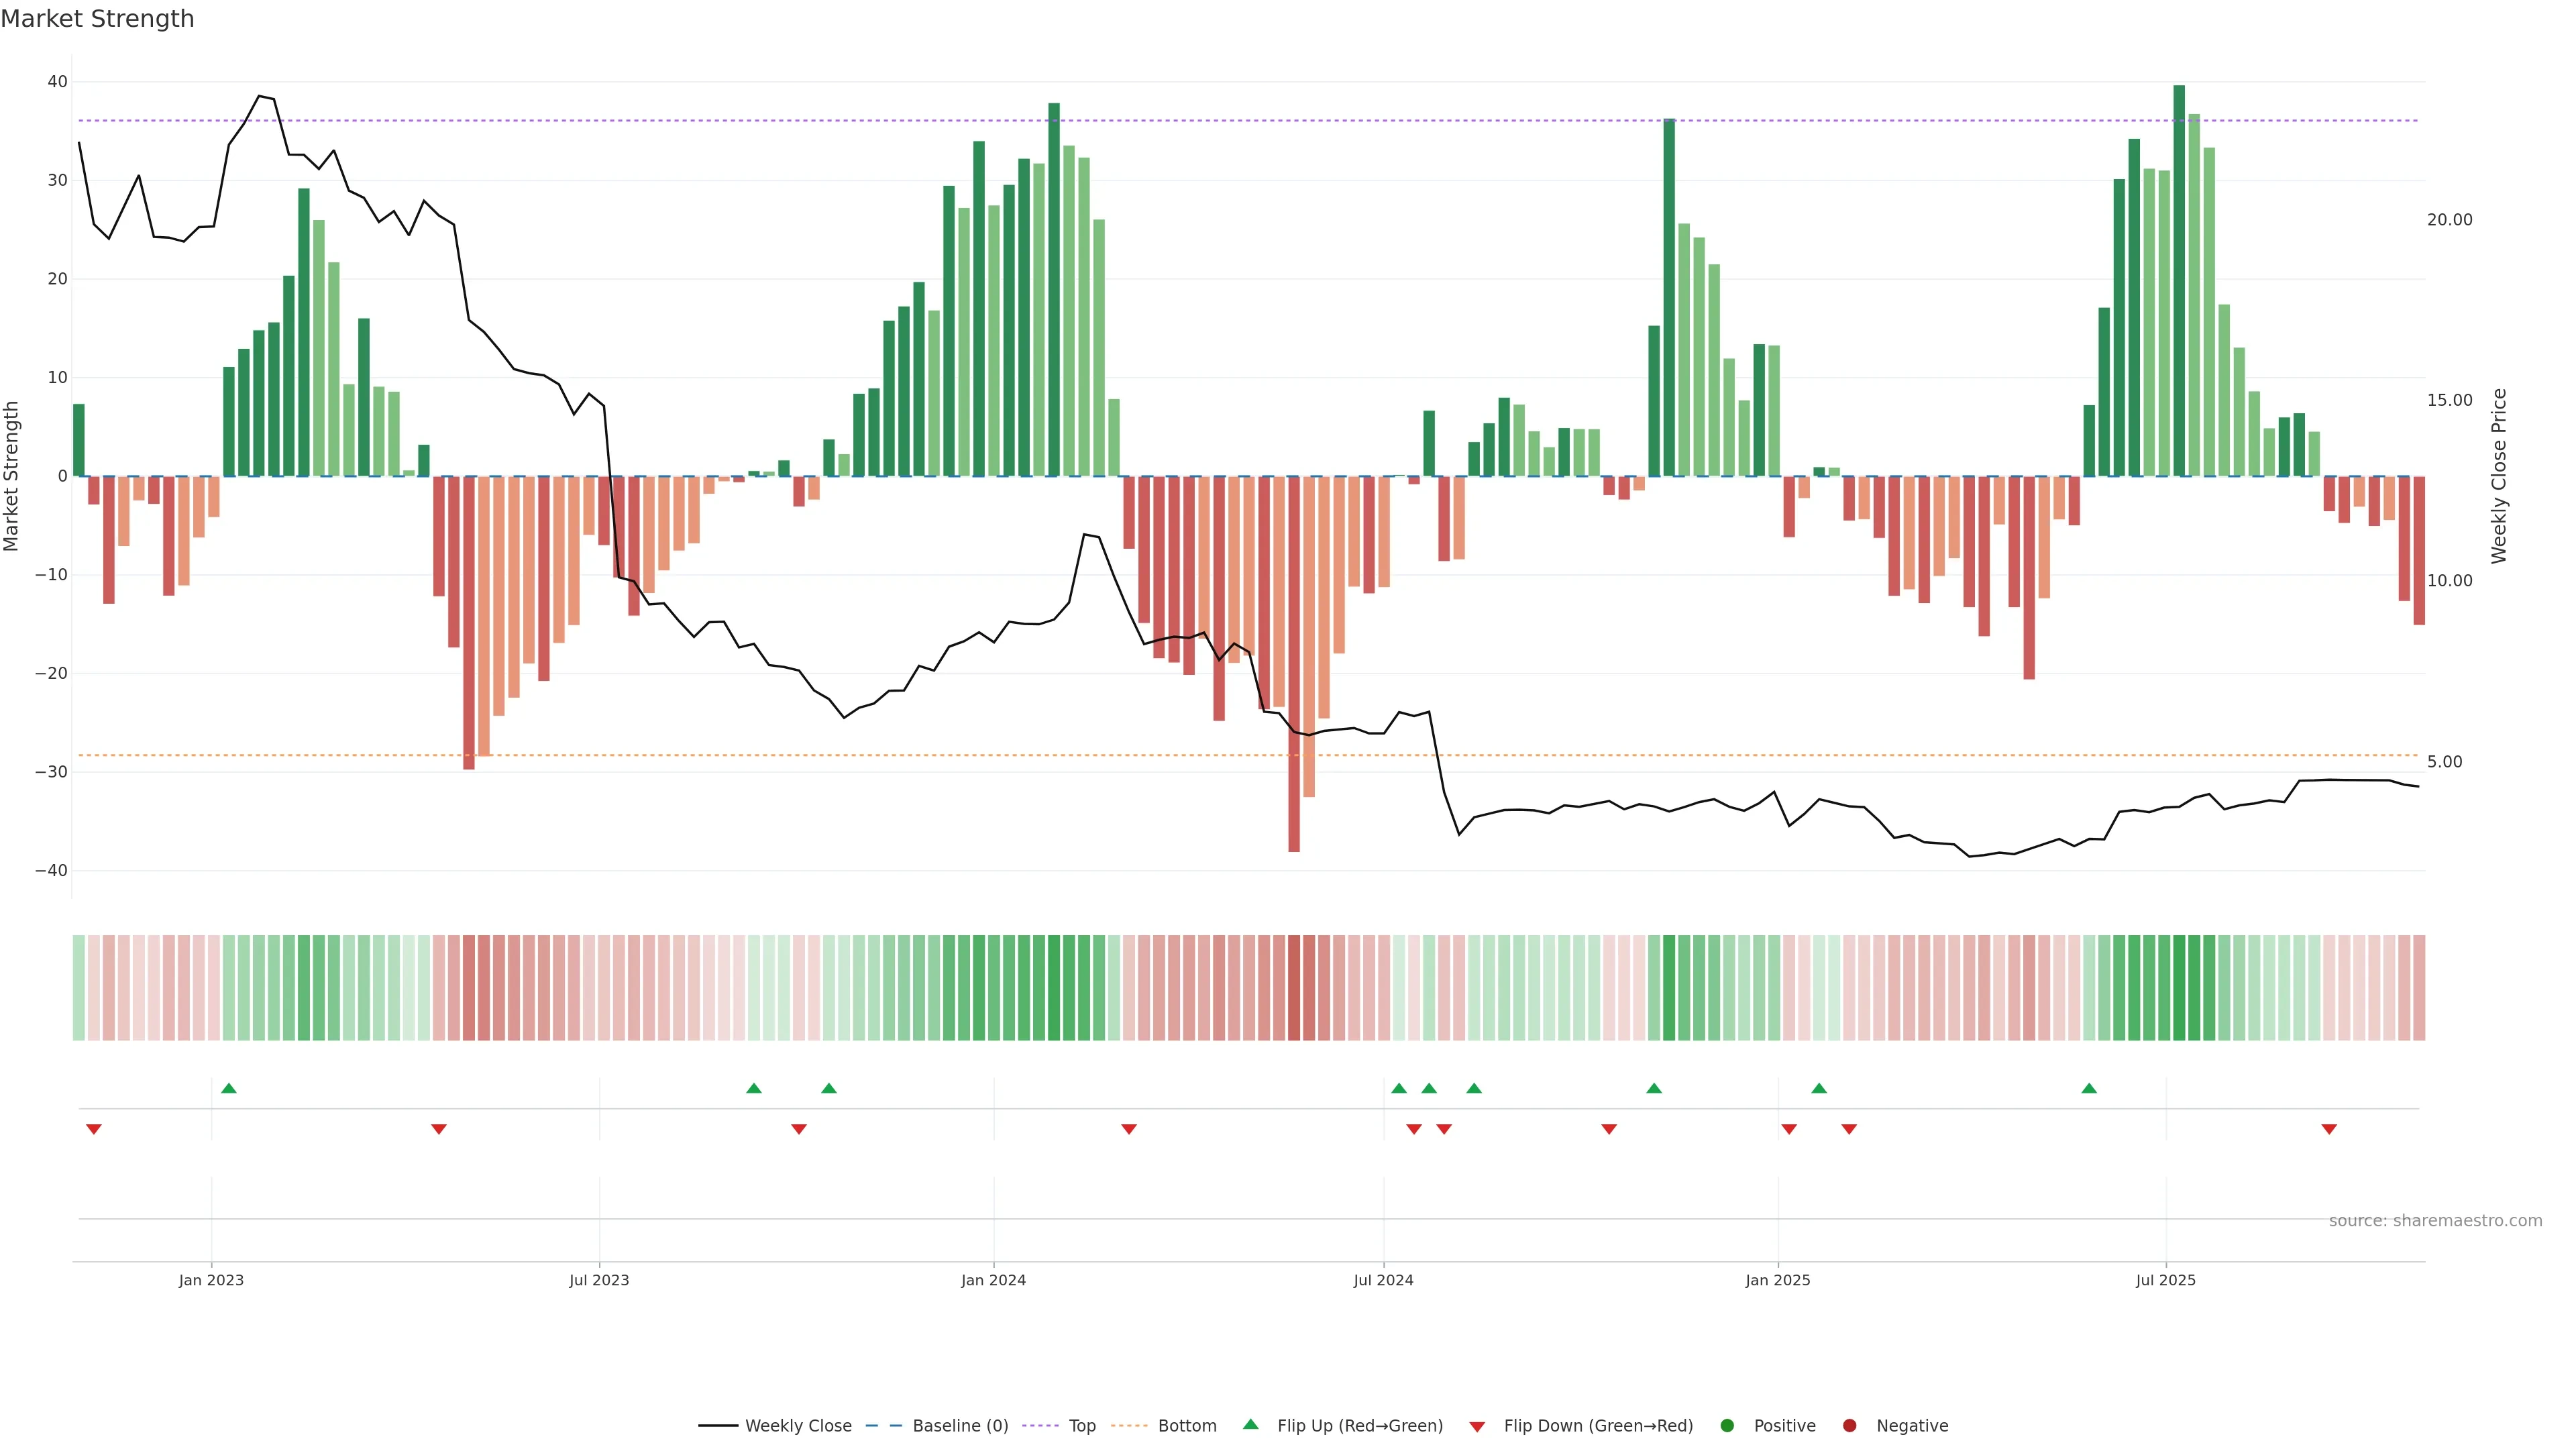Image resolution: width=2576 pixels, height=1449 pixels.
Task: Click the last red flip-down marker
Action: point(2329,1129)
